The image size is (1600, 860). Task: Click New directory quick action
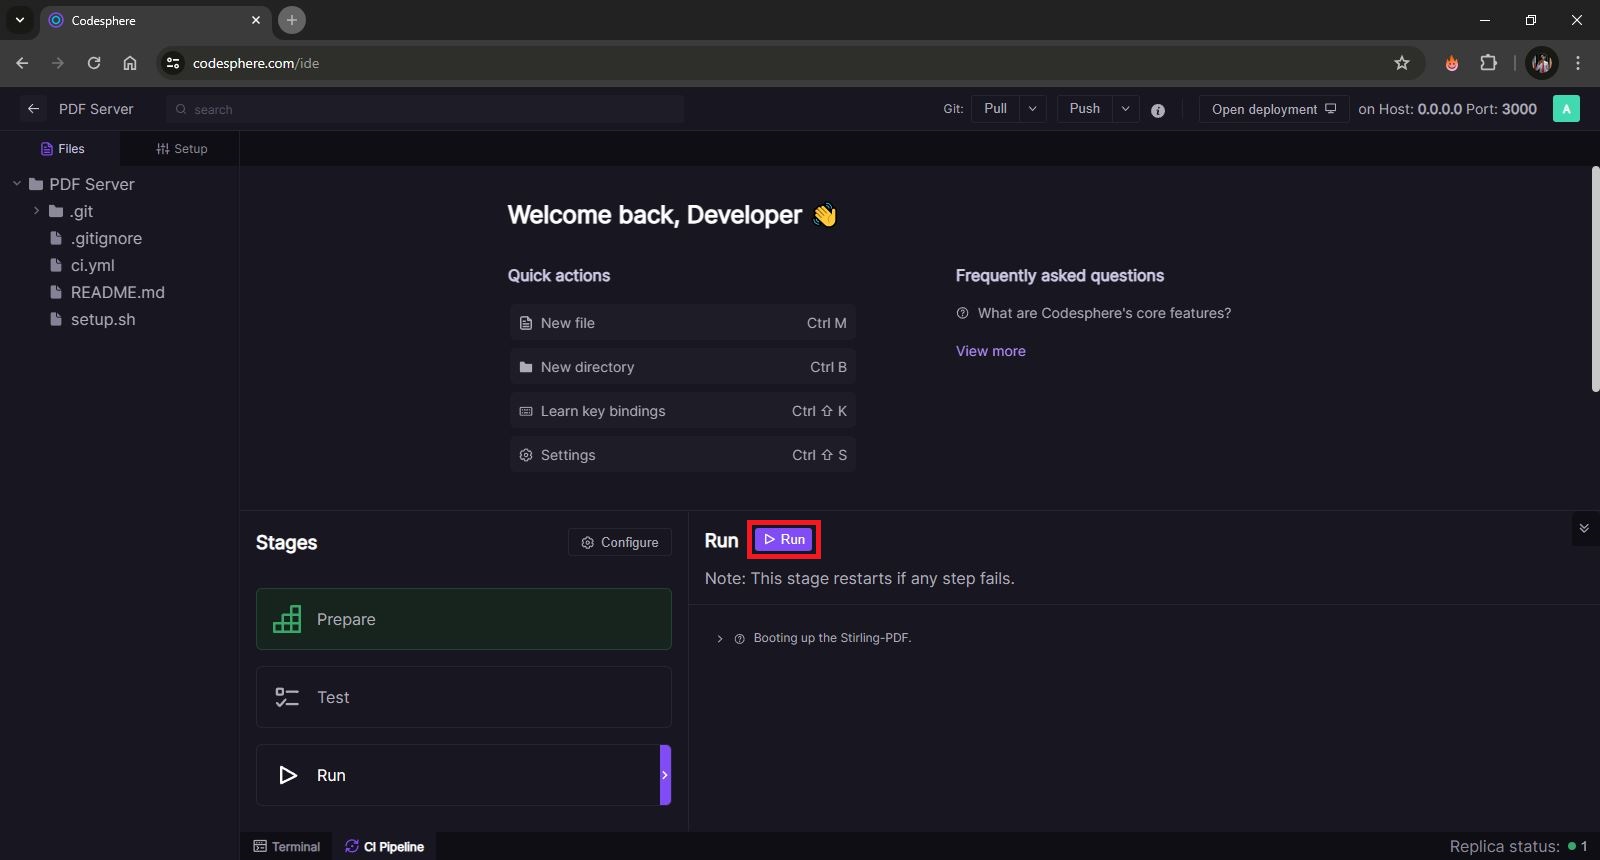[x=683, y=367]
